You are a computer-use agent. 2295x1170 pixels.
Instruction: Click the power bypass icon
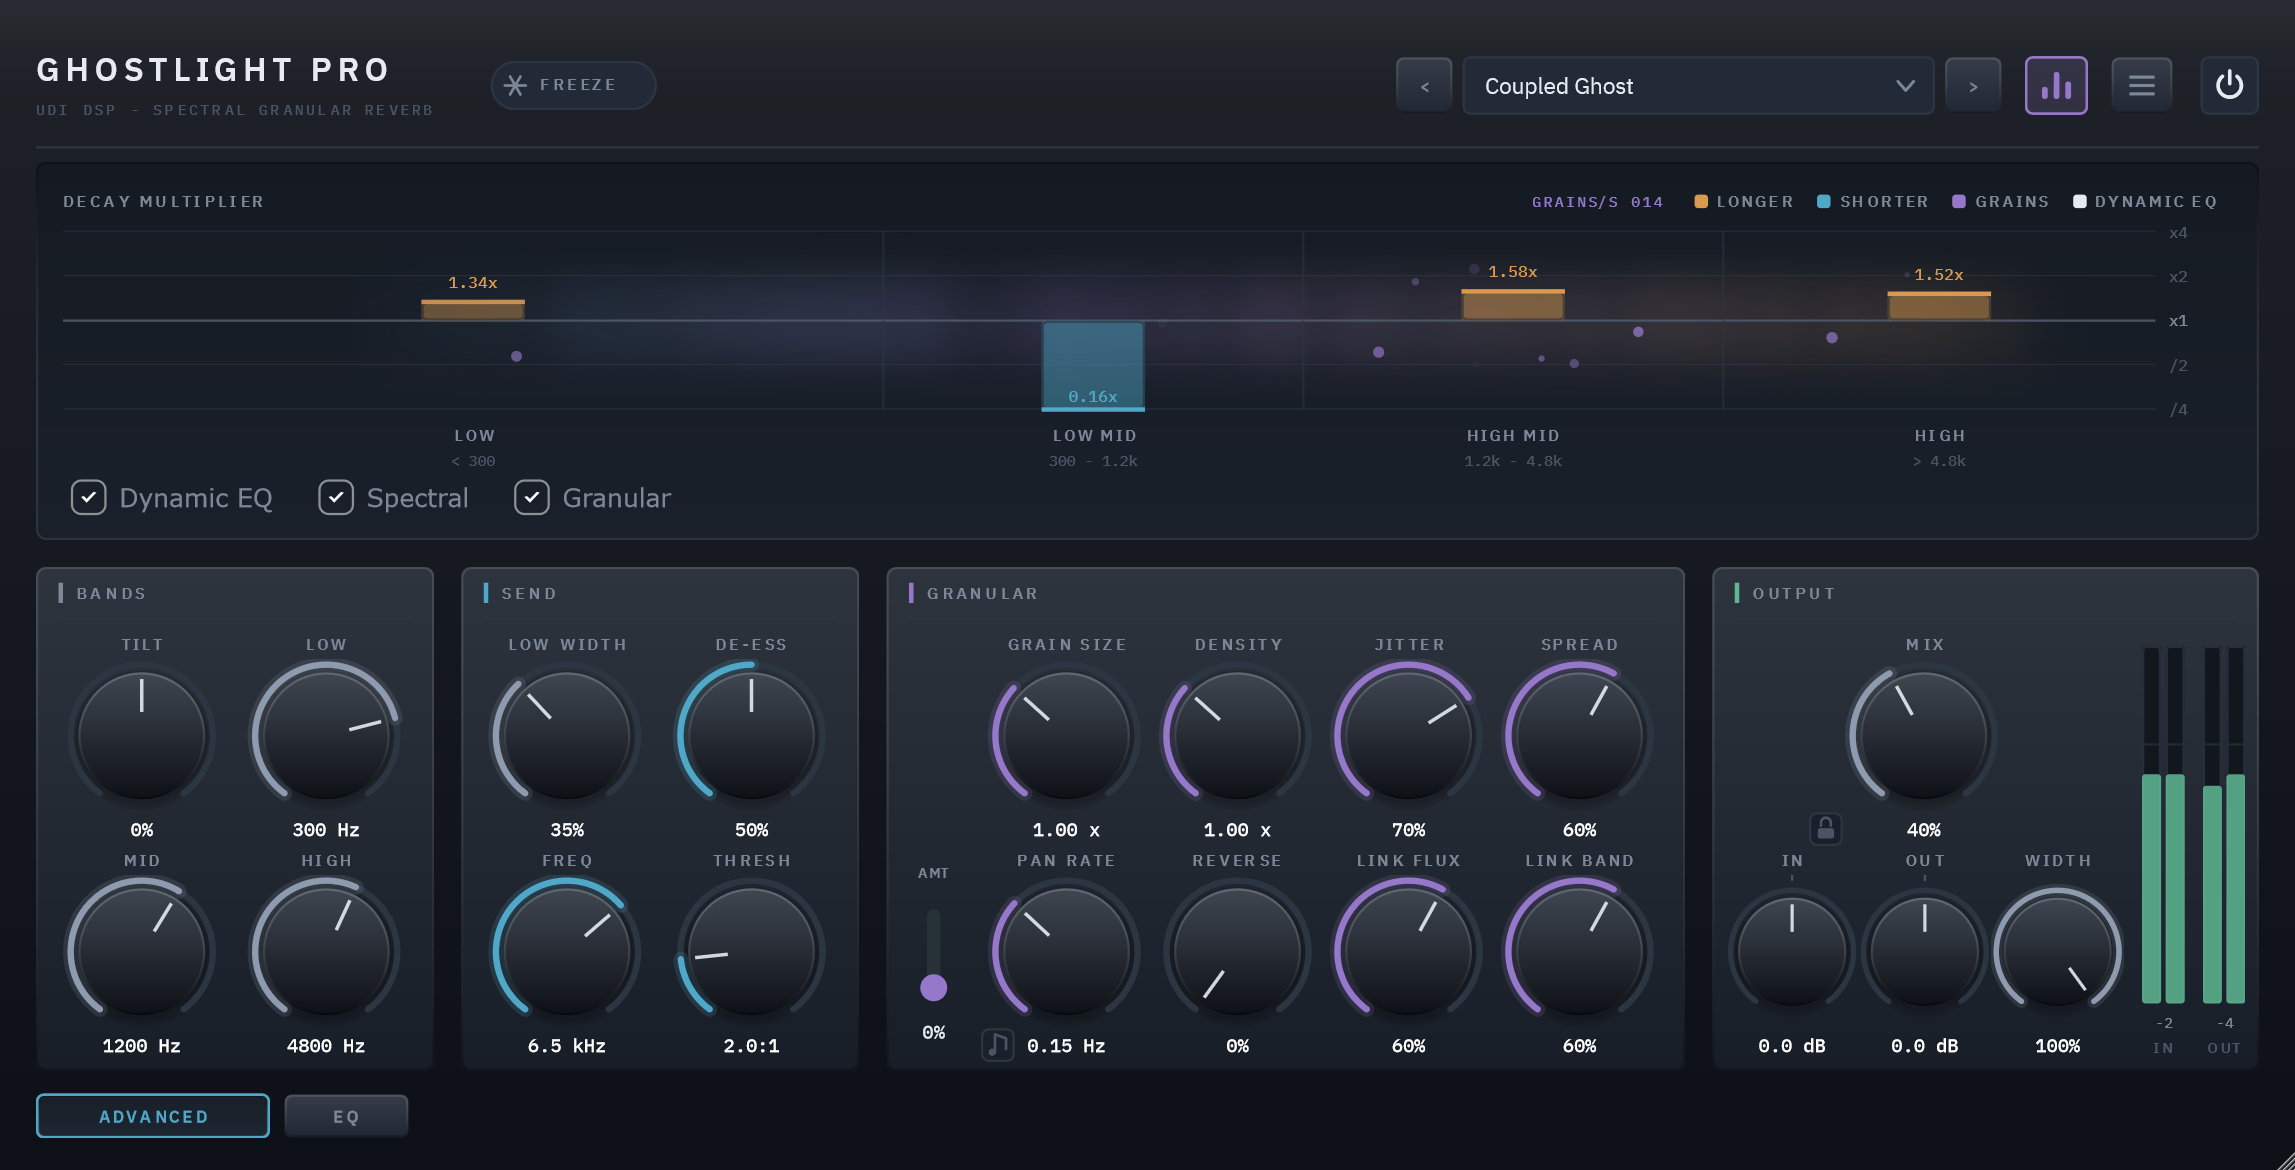(x=2229, y=86)
